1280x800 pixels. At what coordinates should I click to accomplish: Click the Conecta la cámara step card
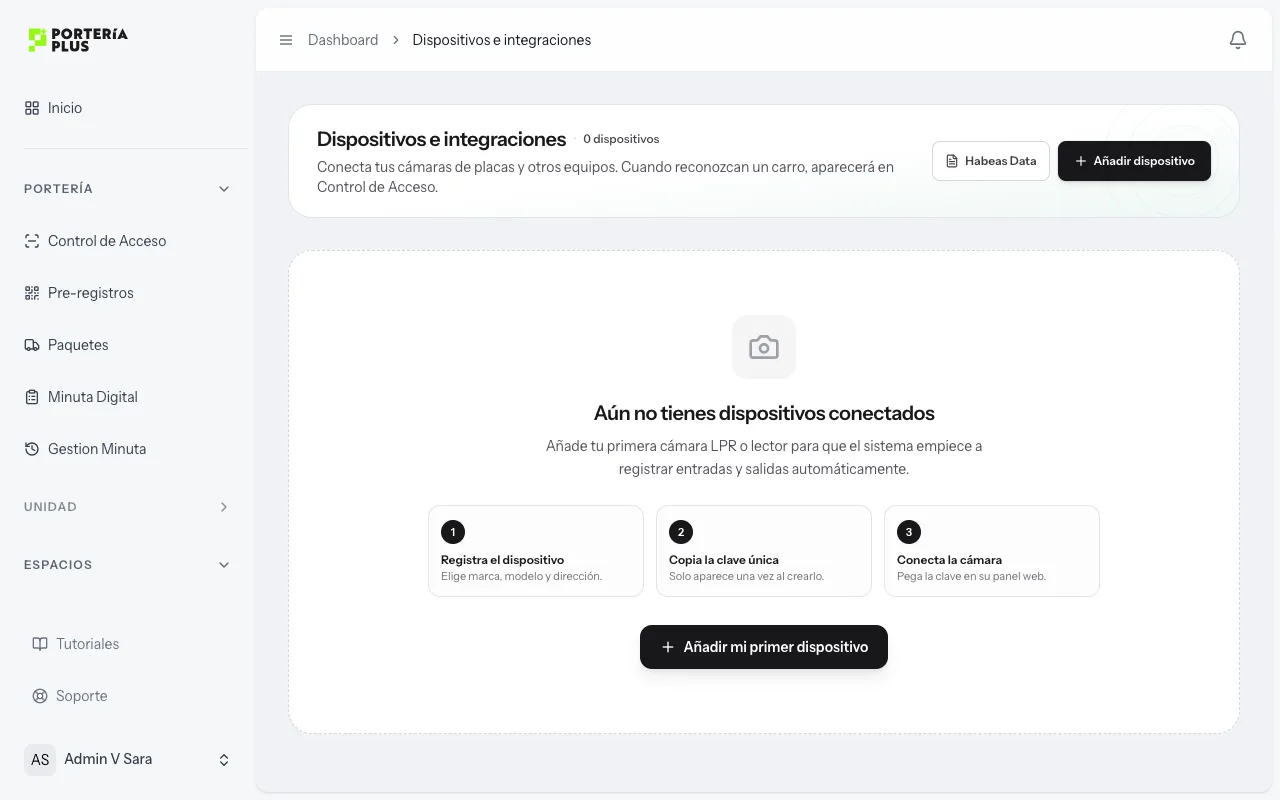pyautogui.click(x=992, y=551)
